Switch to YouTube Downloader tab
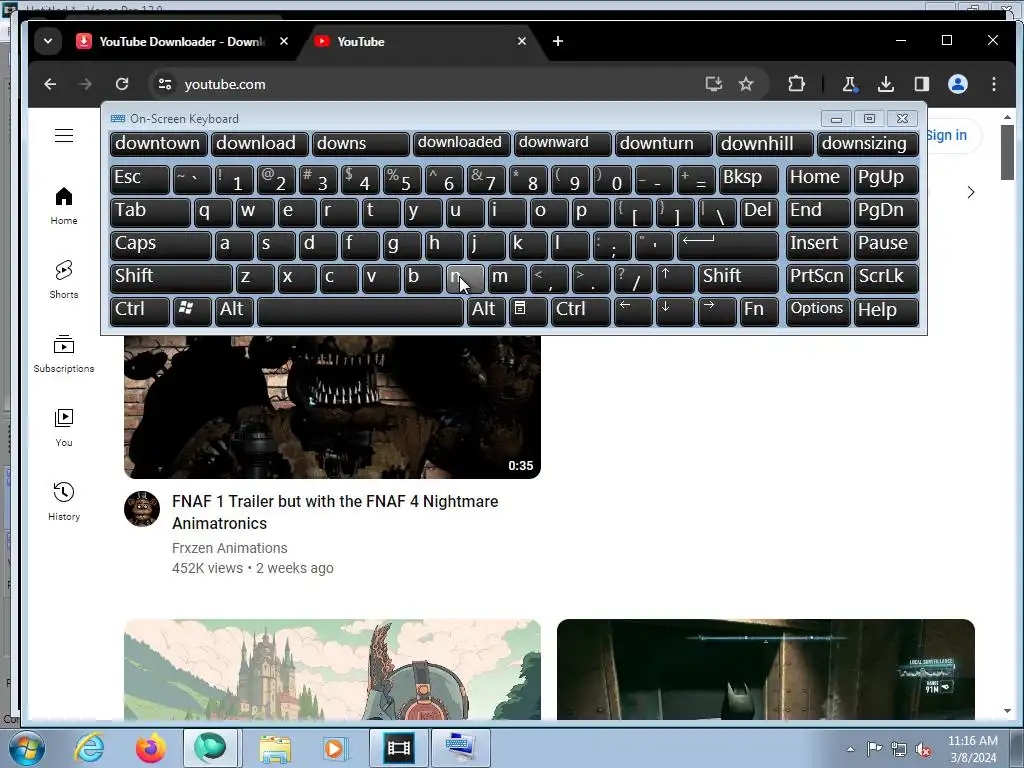 point(182,41)
